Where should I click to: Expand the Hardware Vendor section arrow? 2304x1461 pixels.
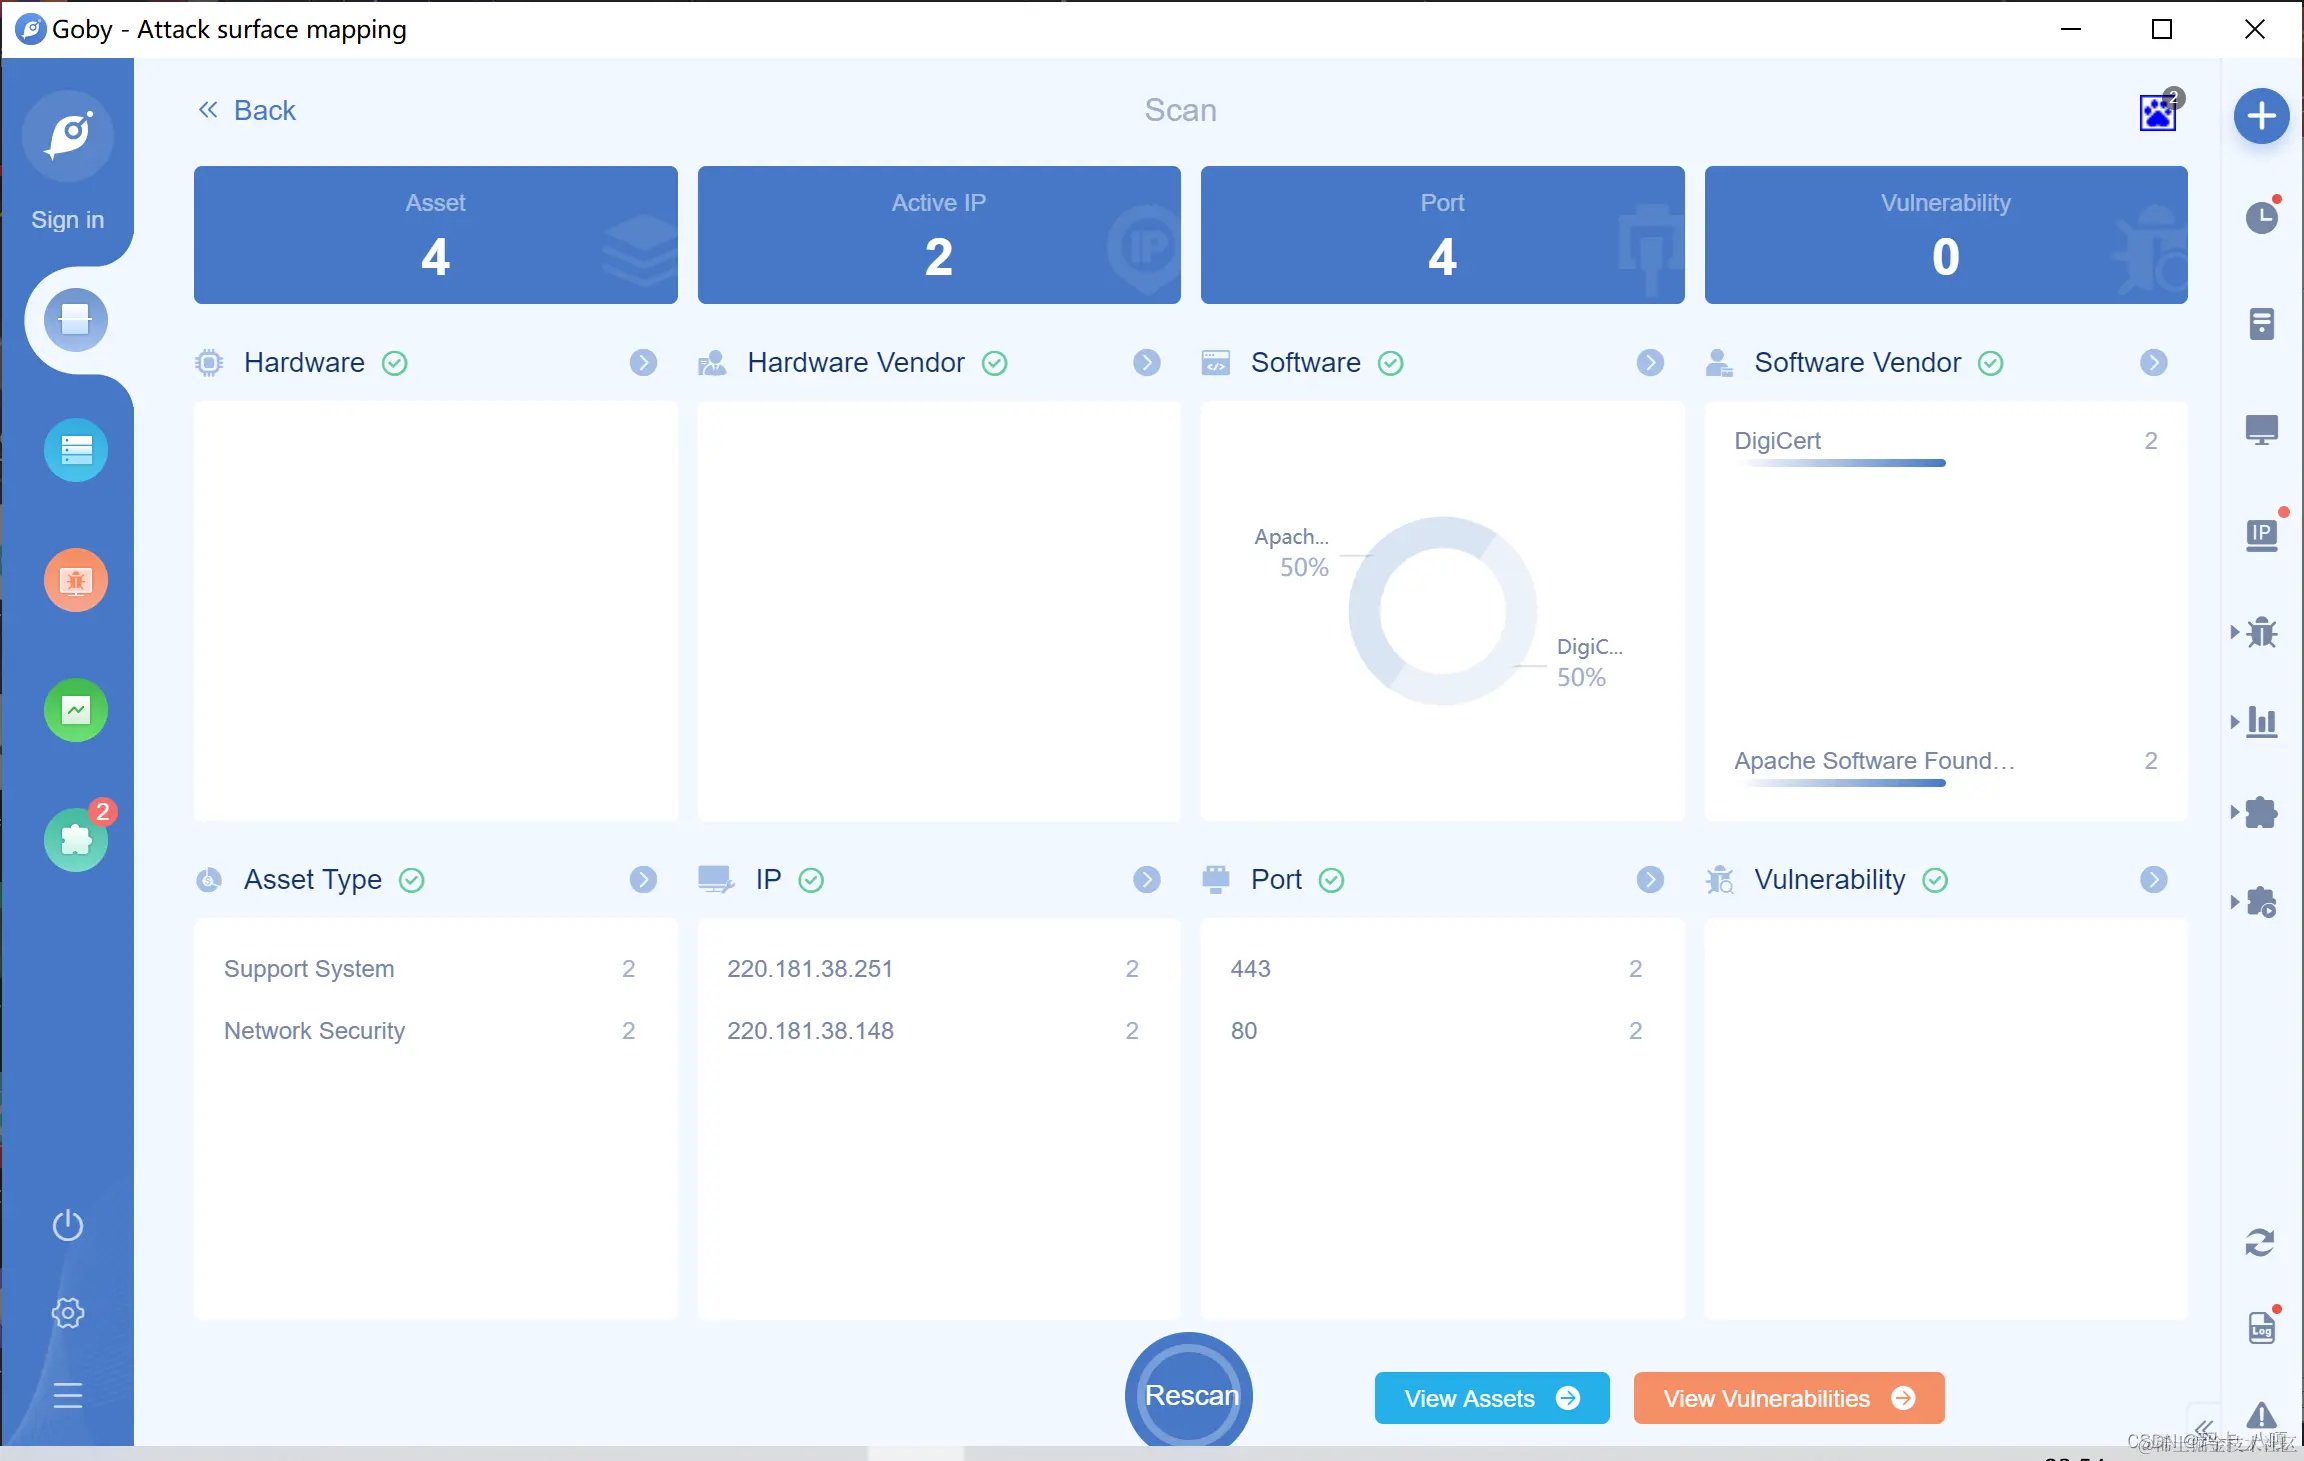(x=1147, y=363)
